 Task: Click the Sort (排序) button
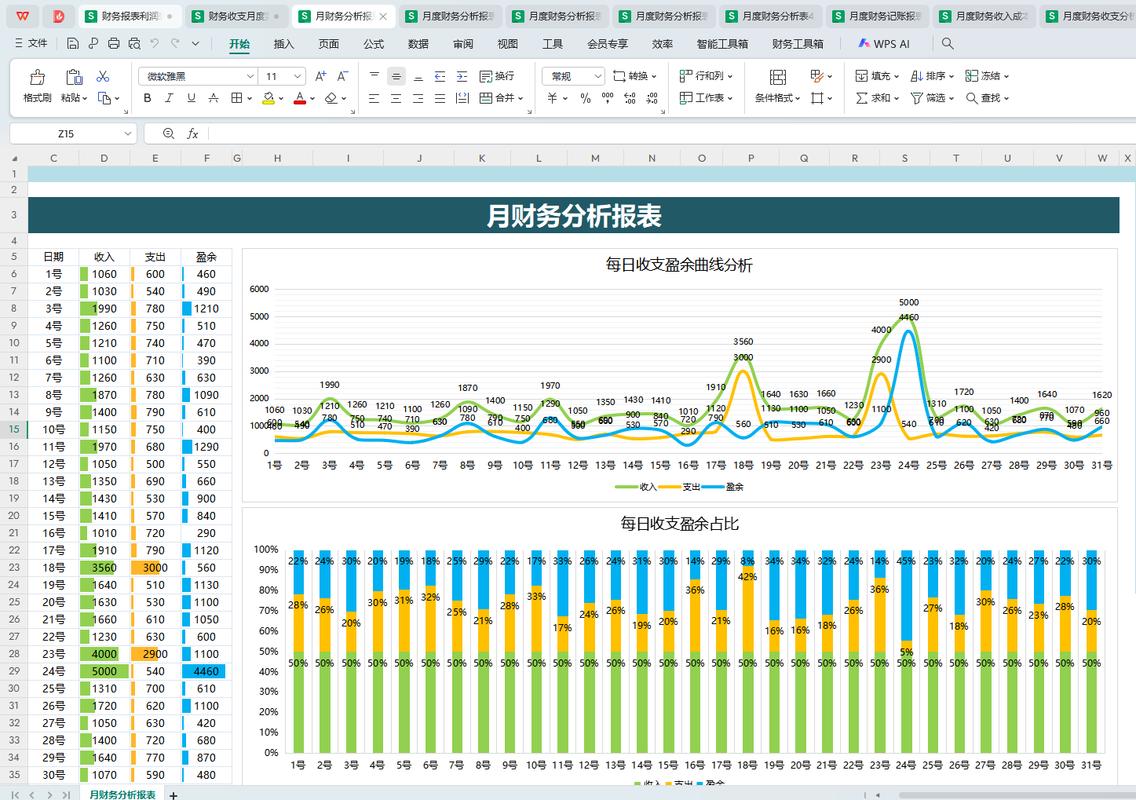click(x=932, y=76)
